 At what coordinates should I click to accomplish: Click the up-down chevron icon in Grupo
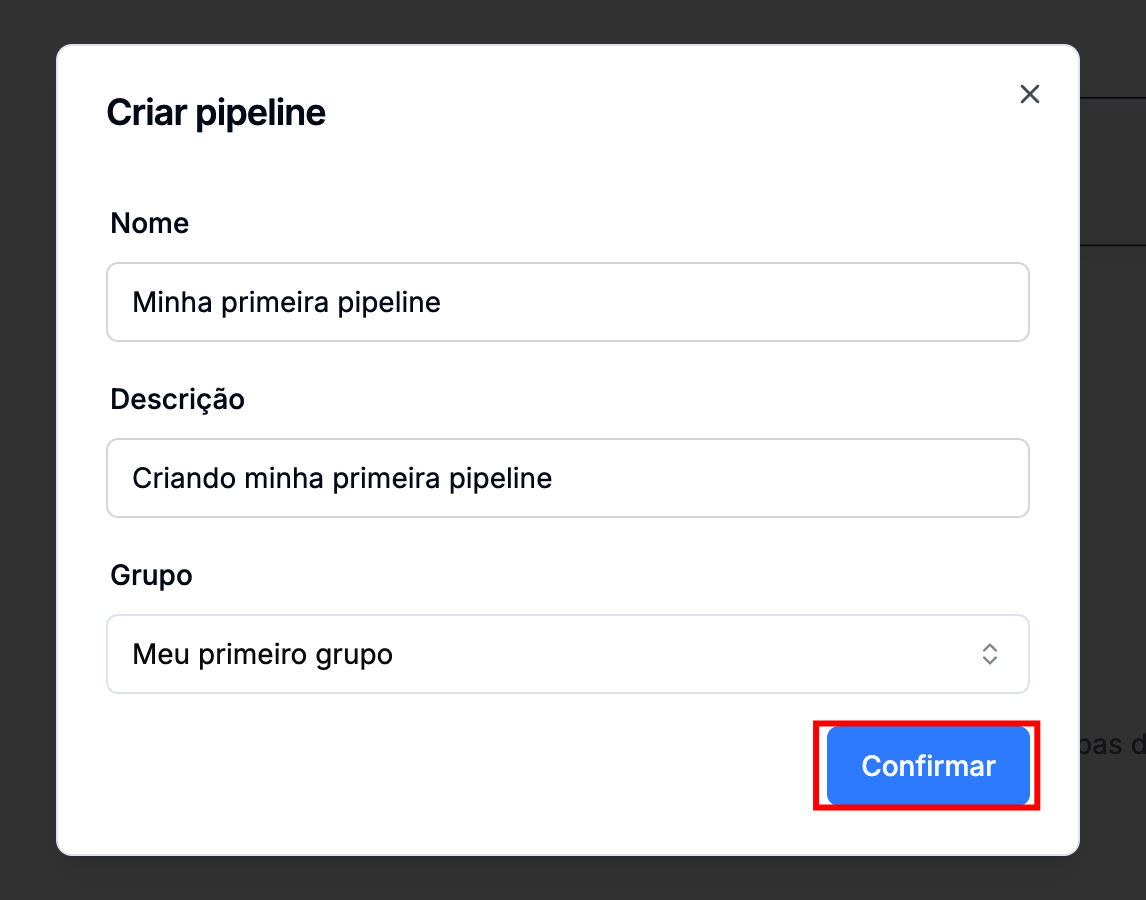coord(989,654)
